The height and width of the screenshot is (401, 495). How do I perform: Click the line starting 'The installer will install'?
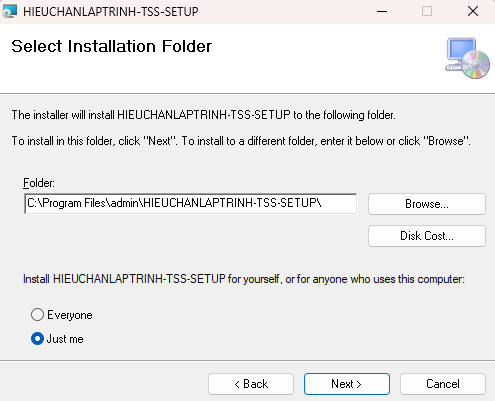point(204,115)
